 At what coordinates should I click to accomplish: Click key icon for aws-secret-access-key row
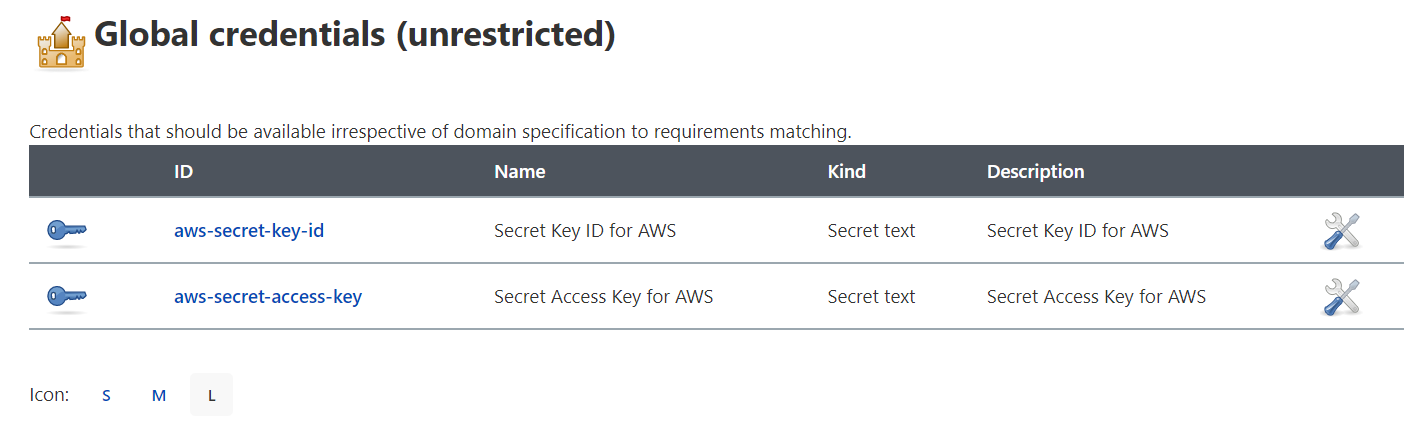click(x=67, y=296)
